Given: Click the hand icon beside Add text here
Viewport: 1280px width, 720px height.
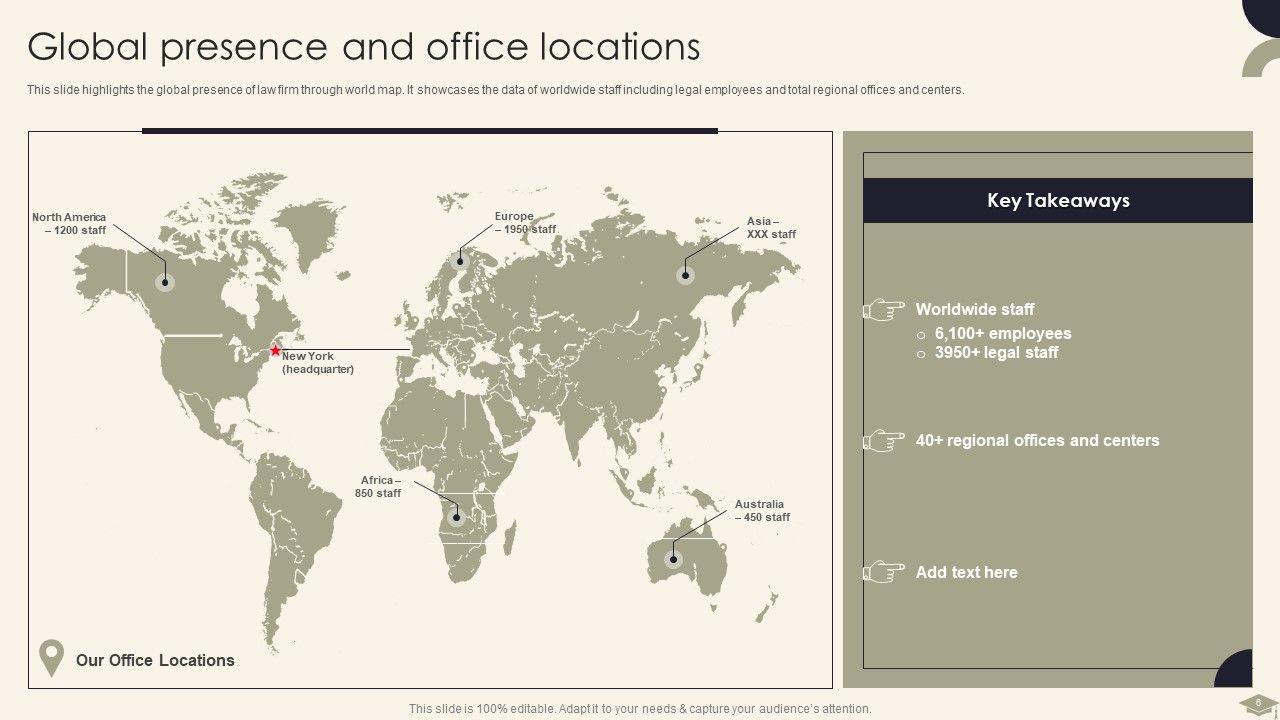Looking at the screenshot, I should pos(884,572).
